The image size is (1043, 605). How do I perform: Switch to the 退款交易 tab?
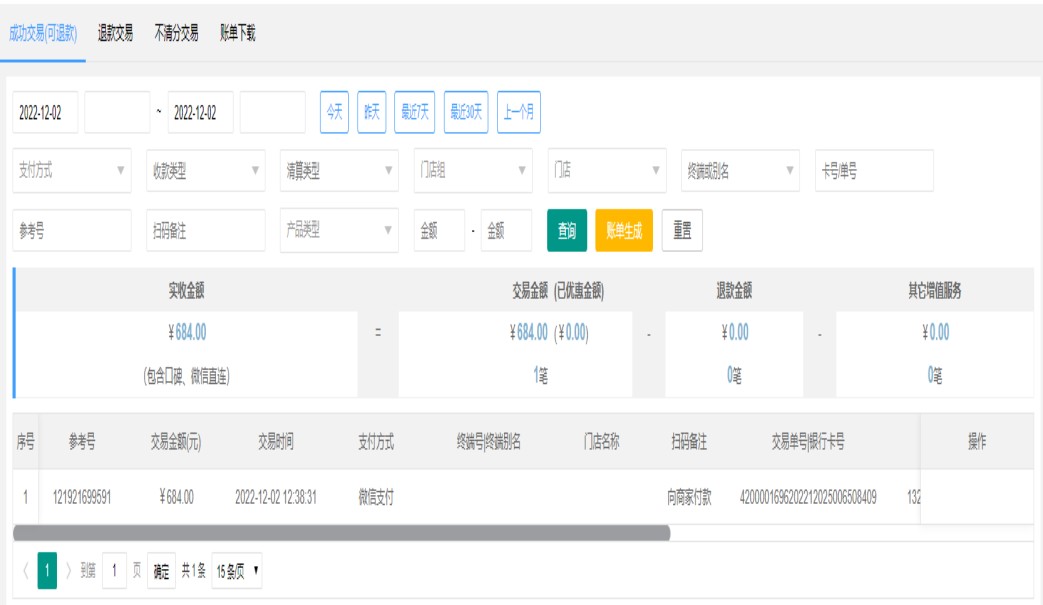click(x=115, y=33)
